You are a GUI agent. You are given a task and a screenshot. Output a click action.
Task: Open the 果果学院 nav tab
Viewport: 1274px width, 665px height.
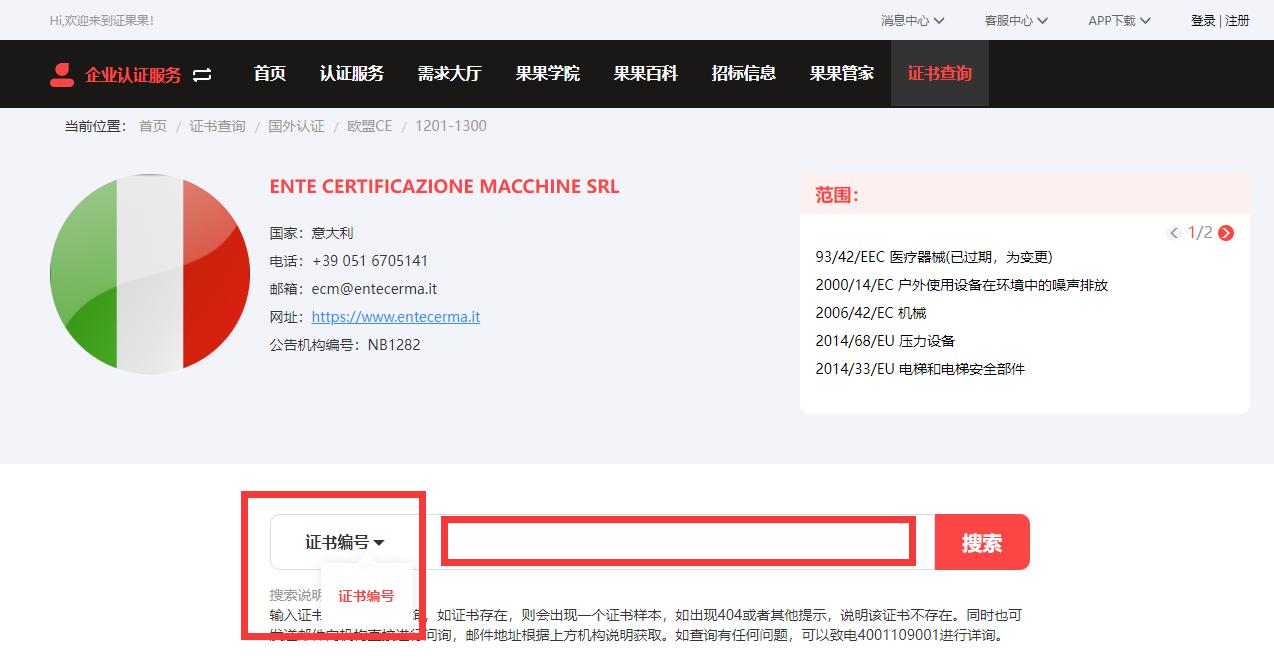tap(548, 74)
